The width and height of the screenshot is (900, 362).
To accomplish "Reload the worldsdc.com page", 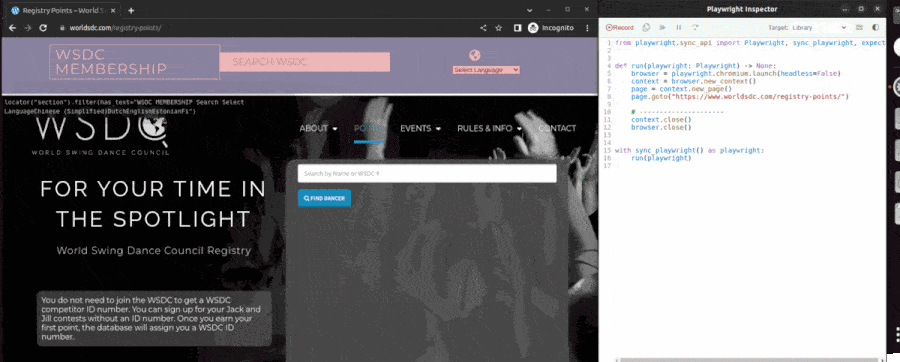I will (x=43, y=28).
